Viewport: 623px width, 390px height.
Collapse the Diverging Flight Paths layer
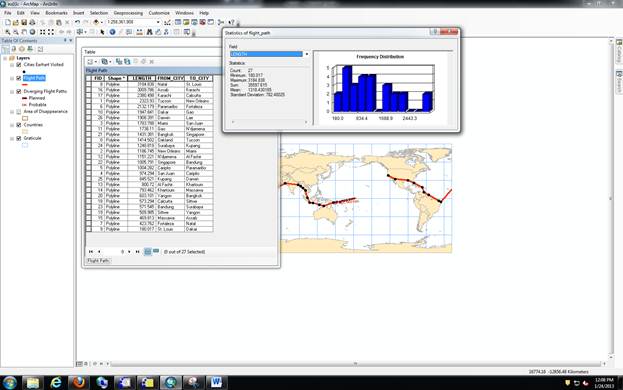[x=12, y=91]
